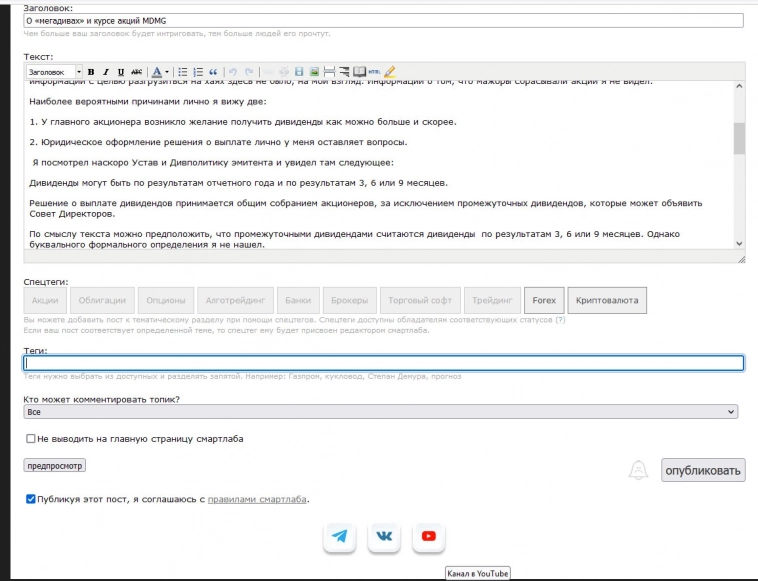Undo the last edit
The image size is (758, 581).
[x=233, y=72]
